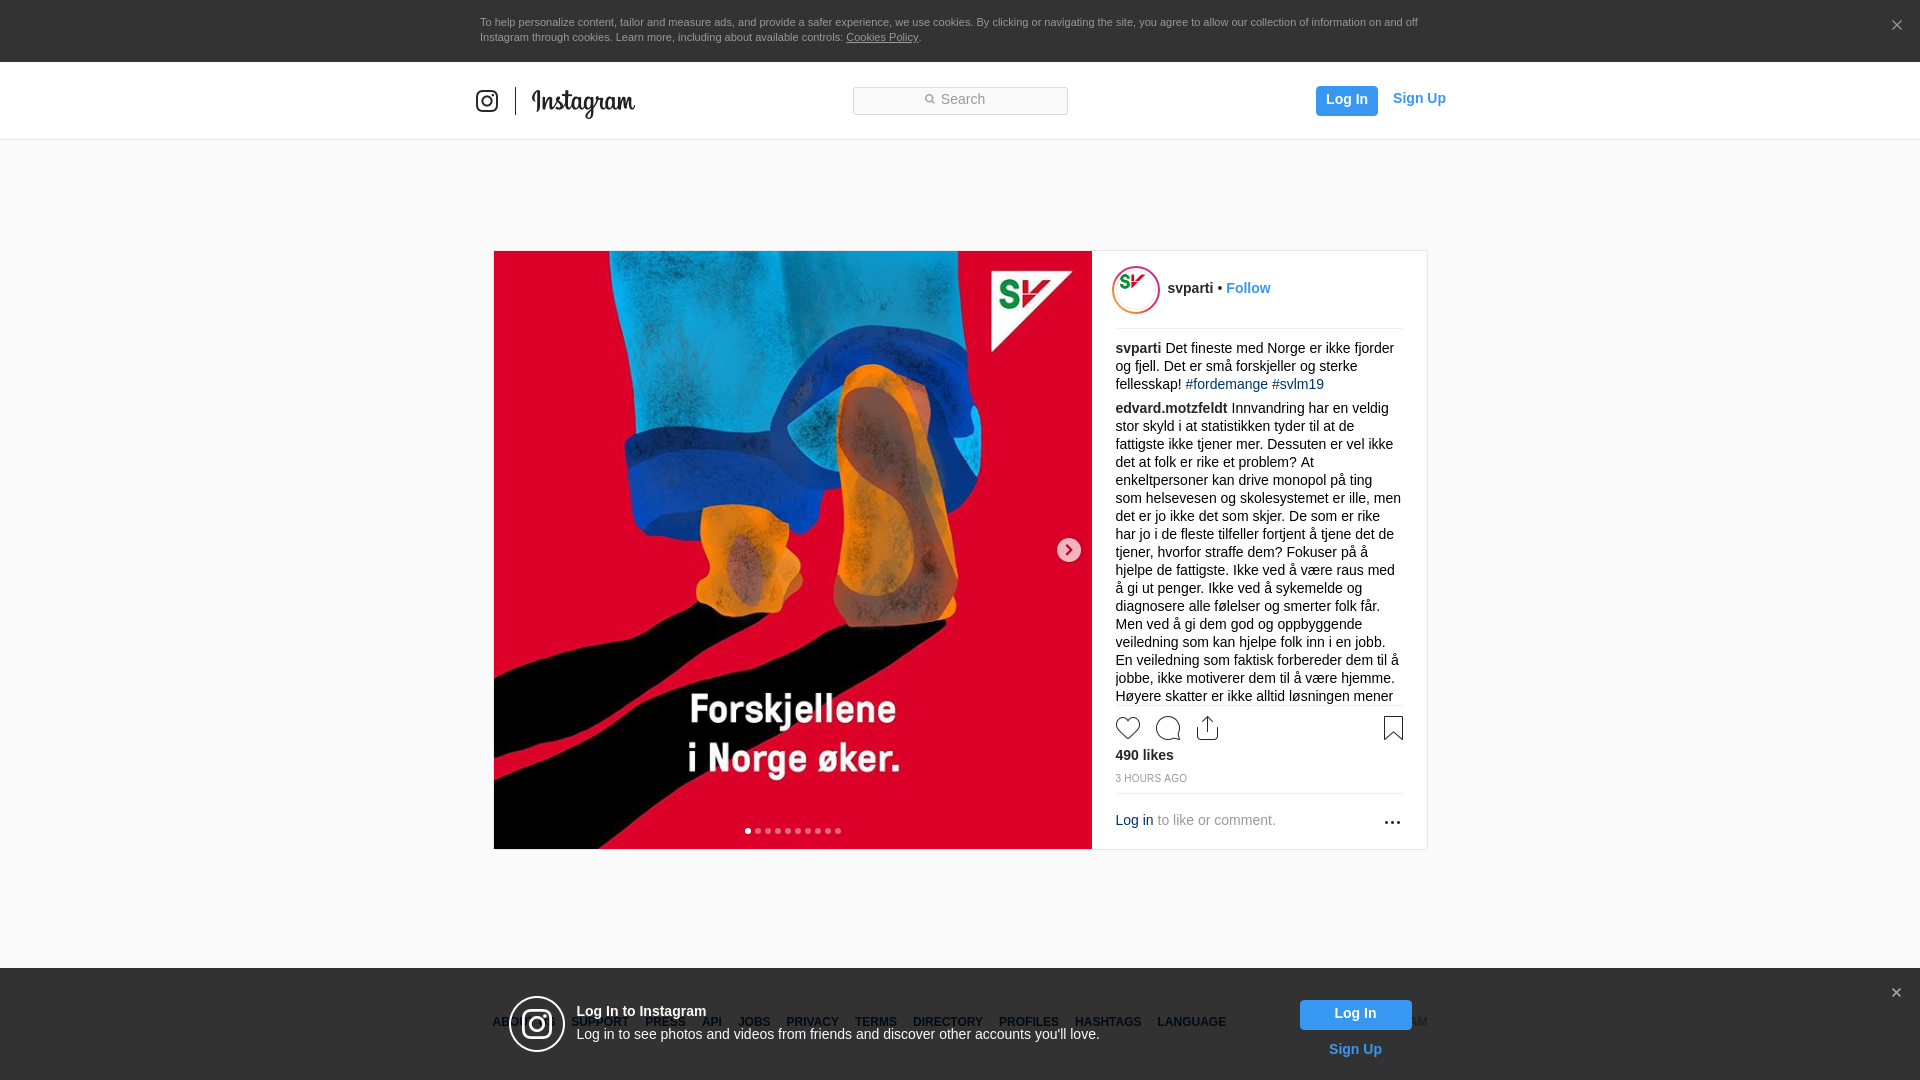Open comments with the speech bubble icon
The height and width of the screenshot is (1080, 1920).
click(x=1168, y=728)
